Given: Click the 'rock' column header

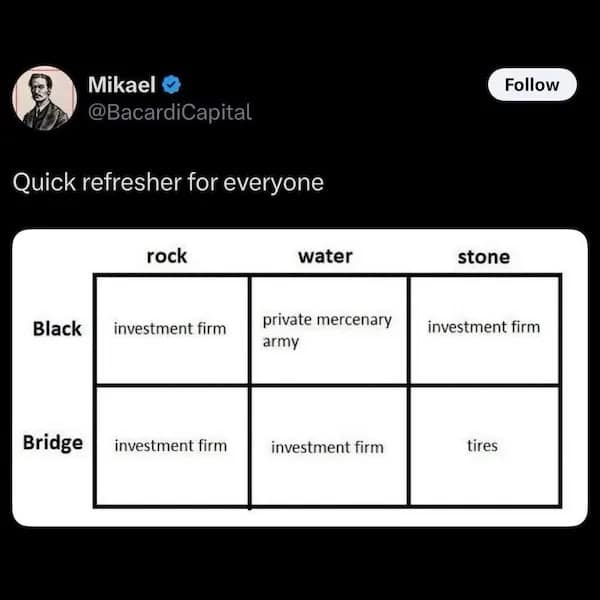Looking at the screenshot, I should [167, 257].
